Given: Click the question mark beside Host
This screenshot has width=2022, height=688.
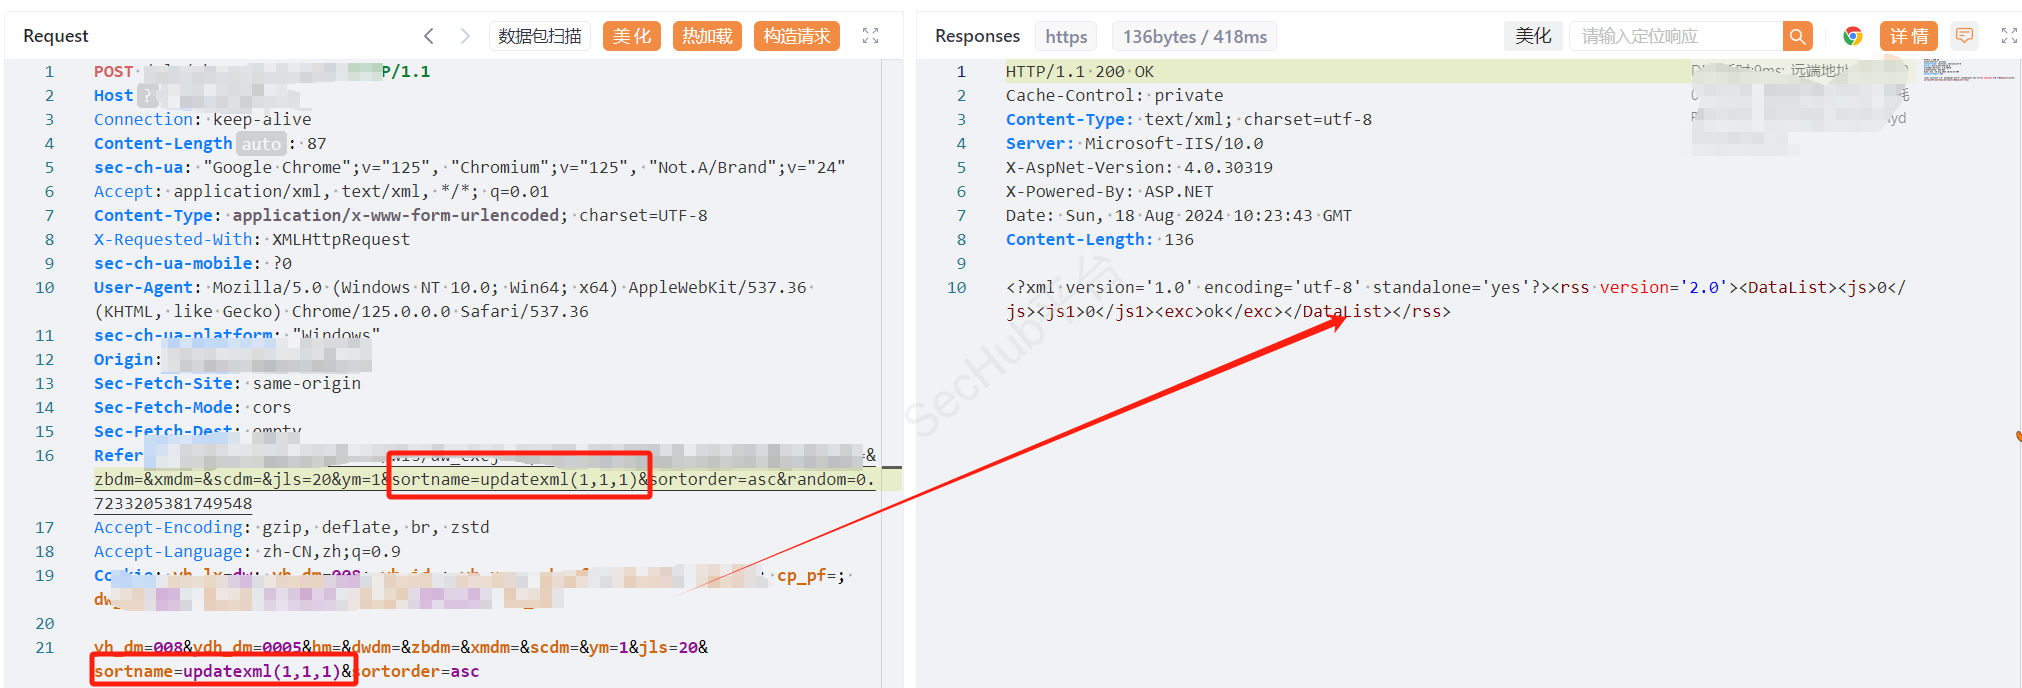Looking at the screenshot, I should [x=147, y=96].
